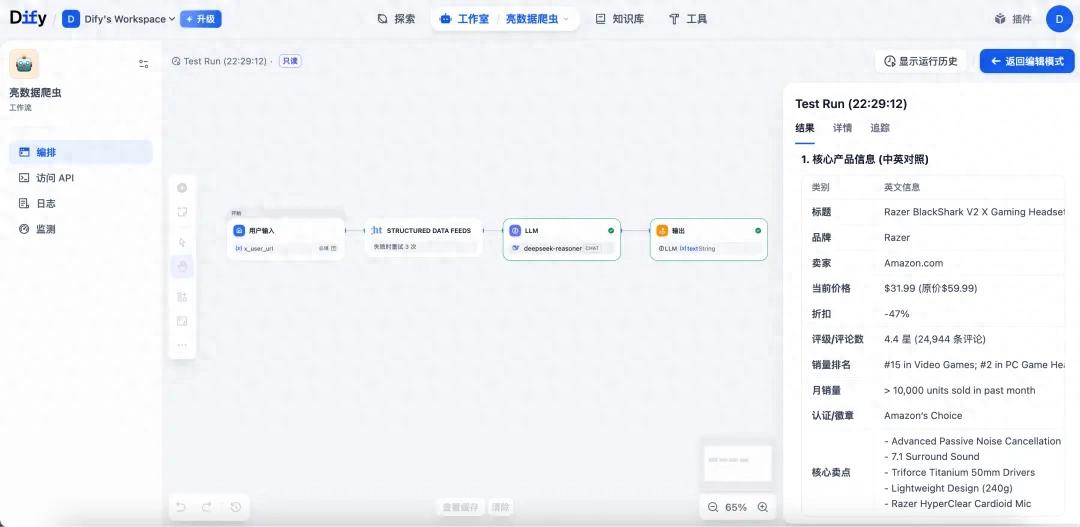Viewport: 1080px width, 527px height.
Task: Open the 探索 explore tab
Action: pos(396,19)
